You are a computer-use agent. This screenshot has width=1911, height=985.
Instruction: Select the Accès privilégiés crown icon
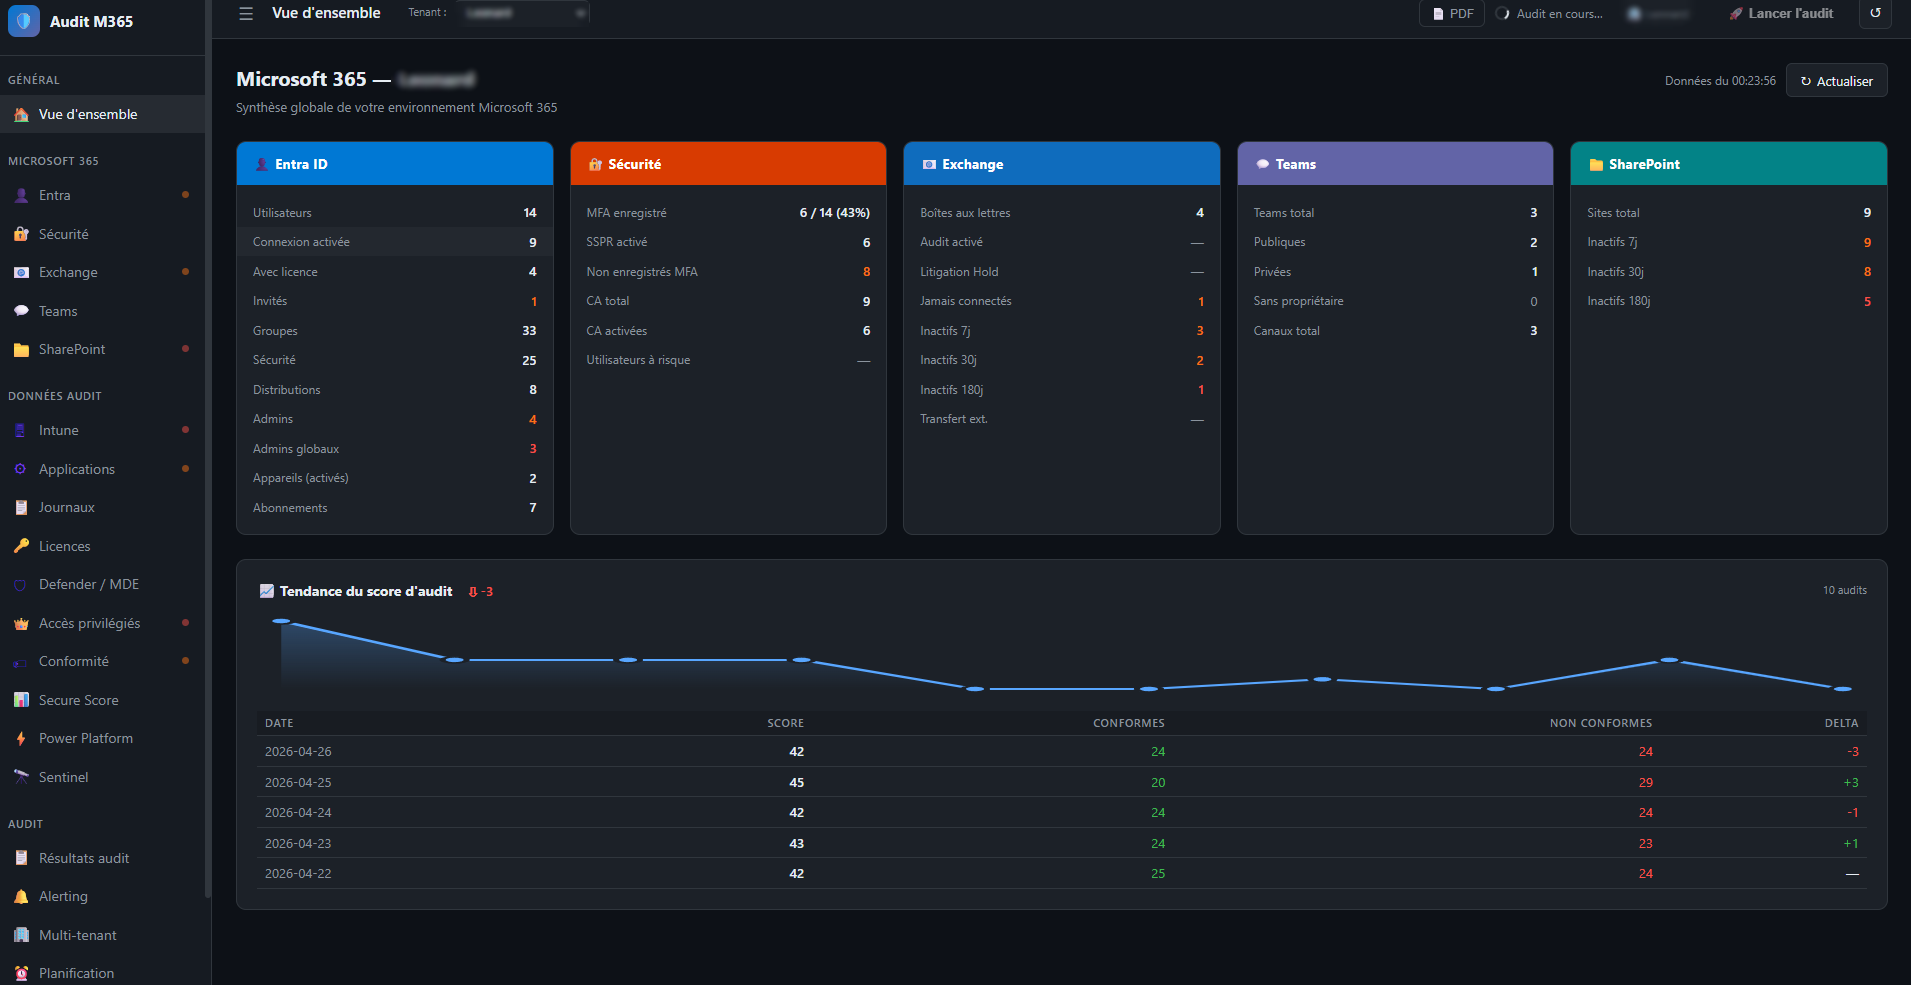[x=22, y=623]
